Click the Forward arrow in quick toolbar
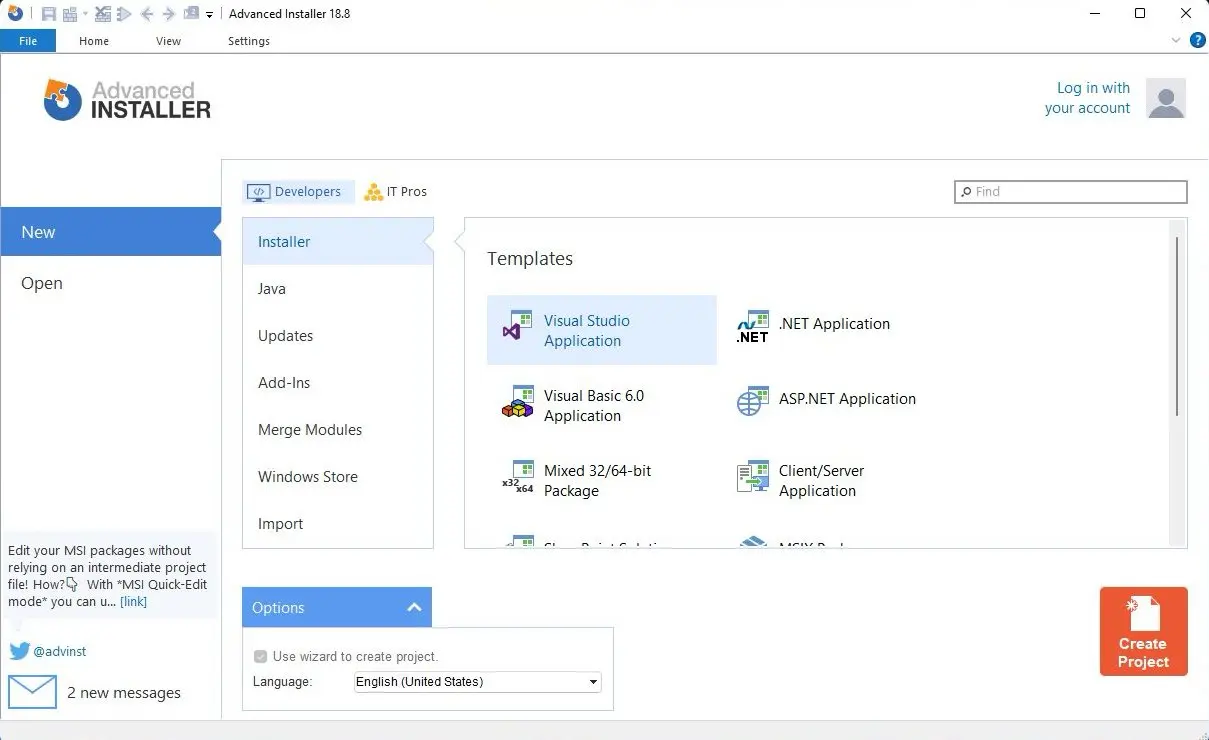Viewport: 1209px width, 740px height. click(169, 14)
